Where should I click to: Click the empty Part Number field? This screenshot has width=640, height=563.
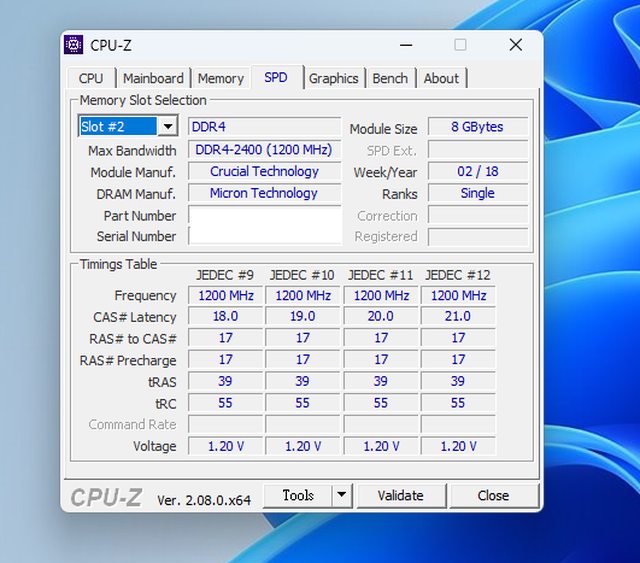265,216
